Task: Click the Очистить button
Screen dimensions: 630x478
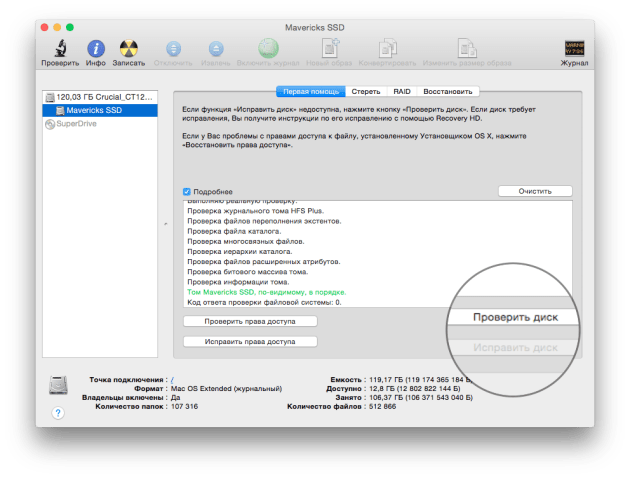Action: tap(535, 191)
